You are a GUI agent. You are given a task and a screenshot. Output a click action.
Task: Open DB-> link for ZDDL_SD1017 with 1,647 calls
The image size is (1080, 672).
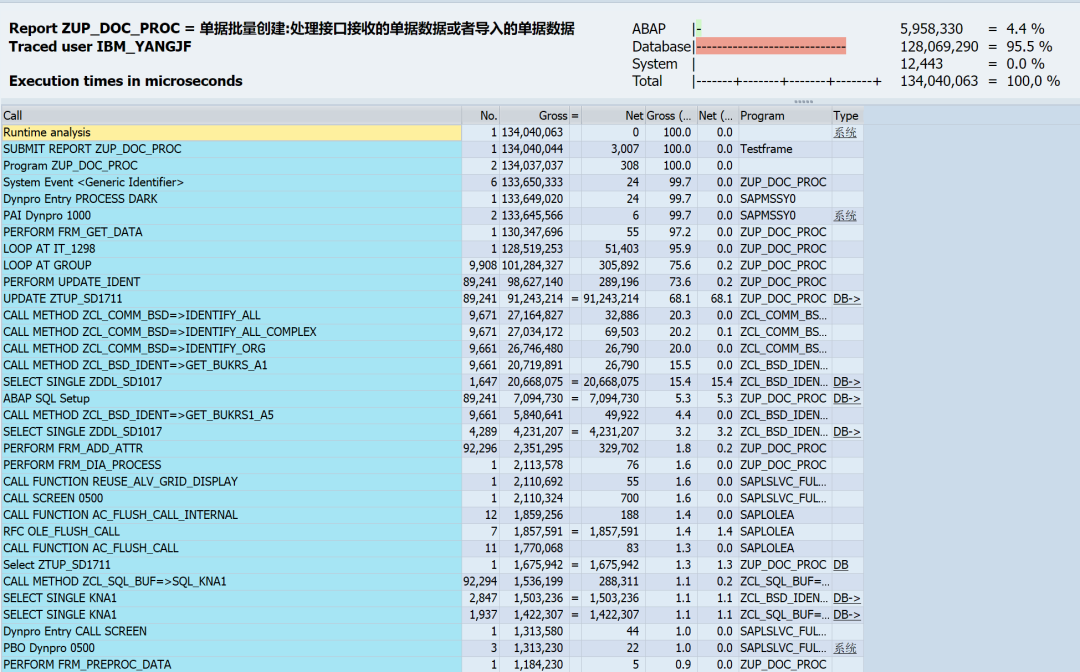point(847,382)
